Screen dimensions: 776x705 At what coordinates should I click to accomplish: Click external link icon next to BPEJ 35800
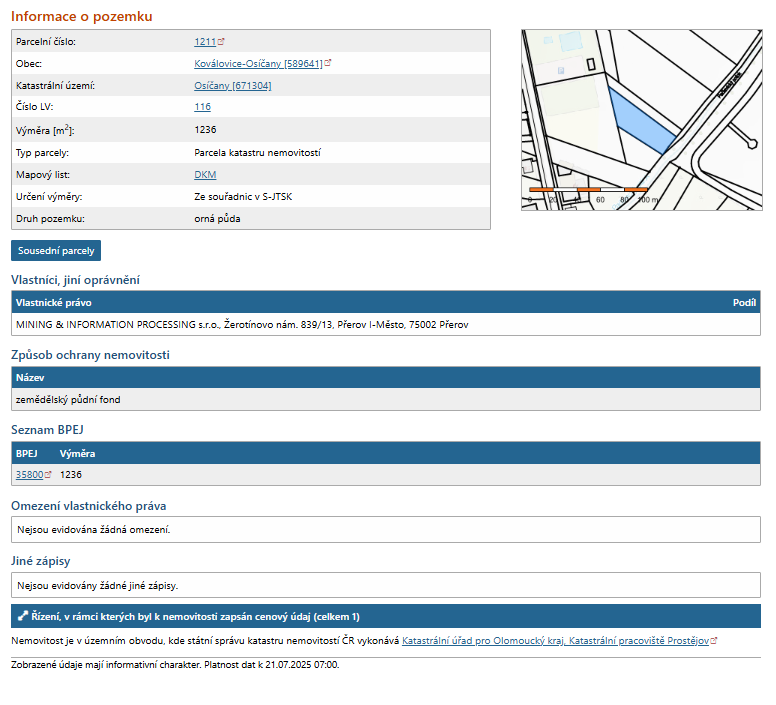coord(48,475)
